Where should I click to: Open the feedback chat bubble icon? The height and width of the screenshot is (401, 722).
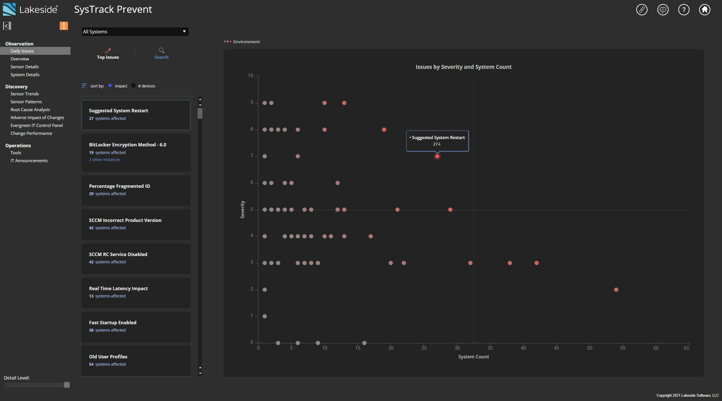(663, 10)
